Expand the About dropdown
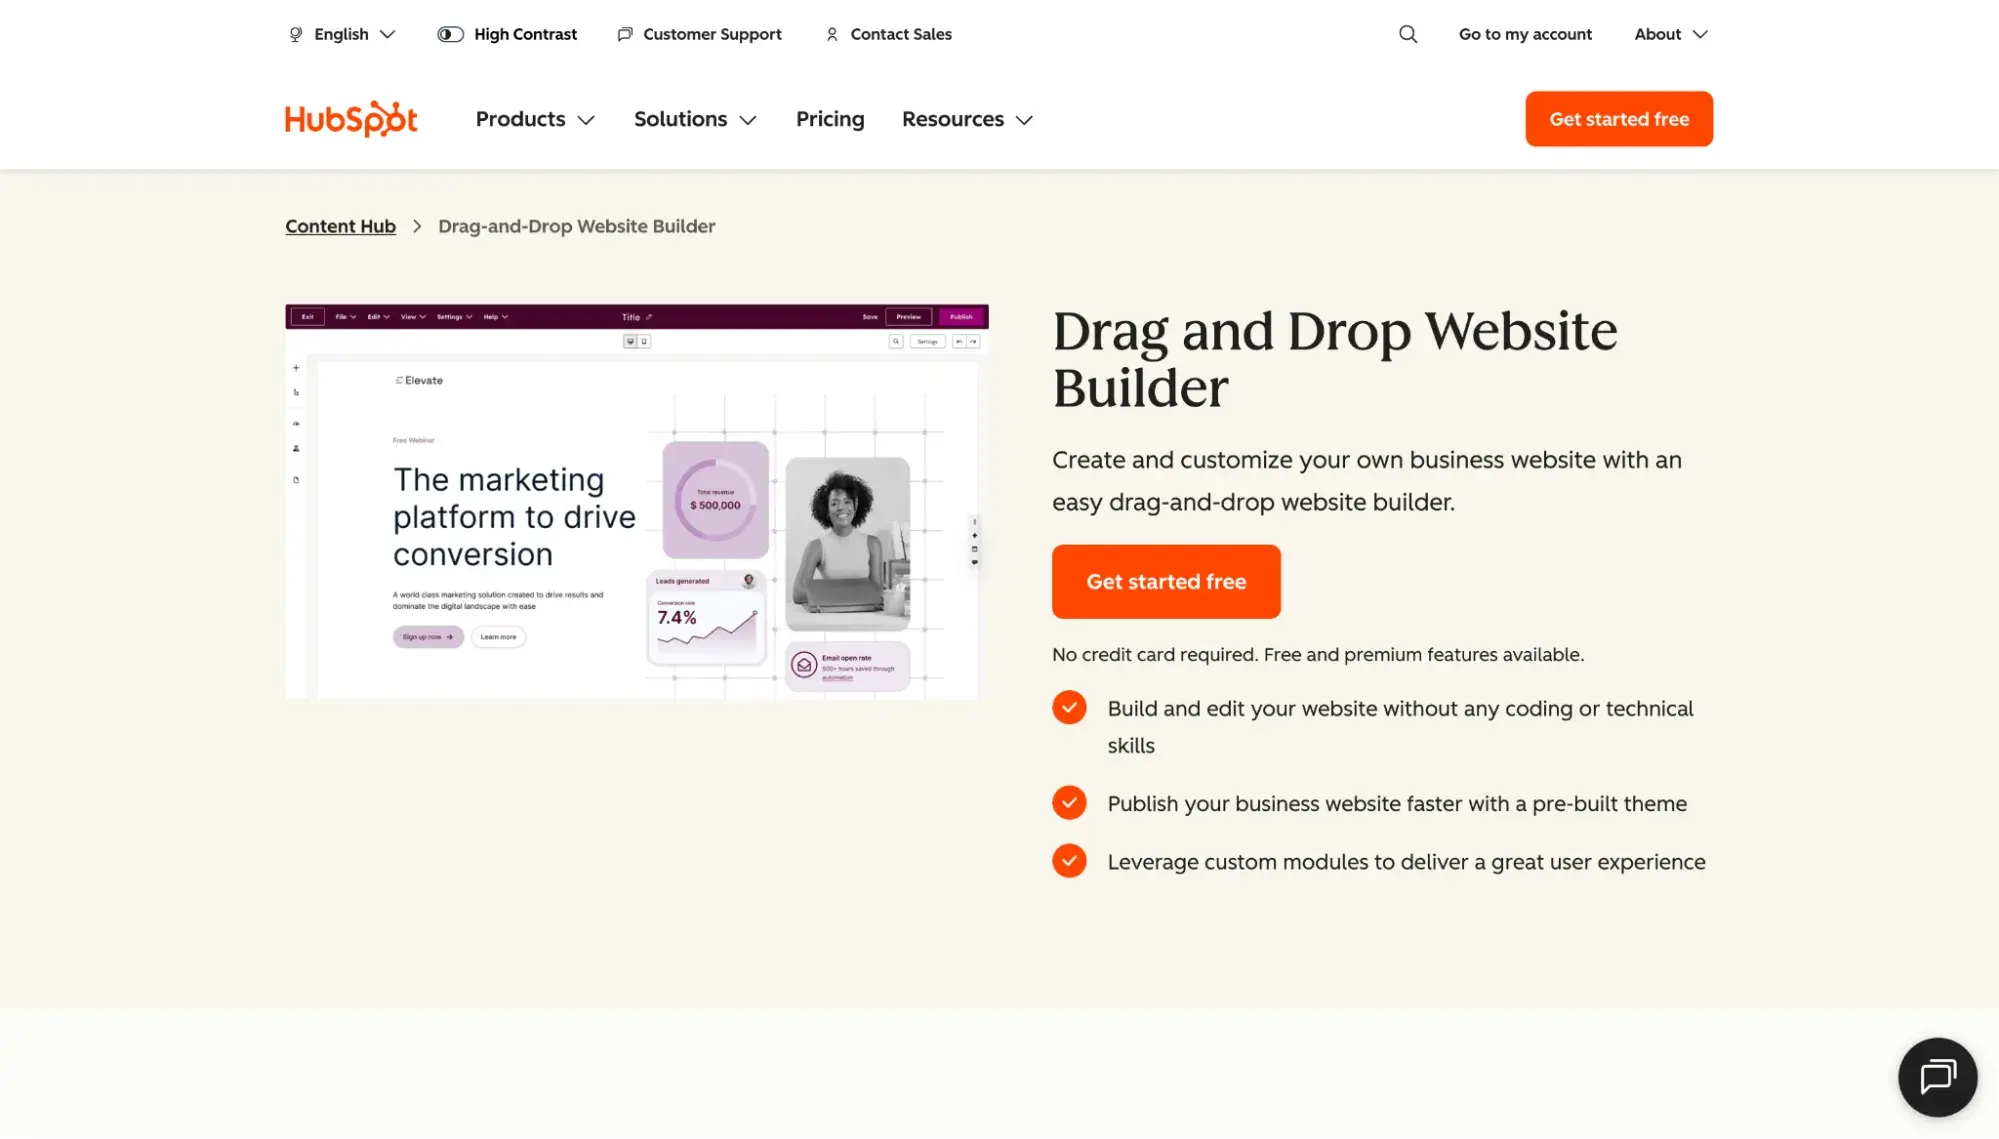Viewport: 1999px width, 1139px height. coord(1669,34)
